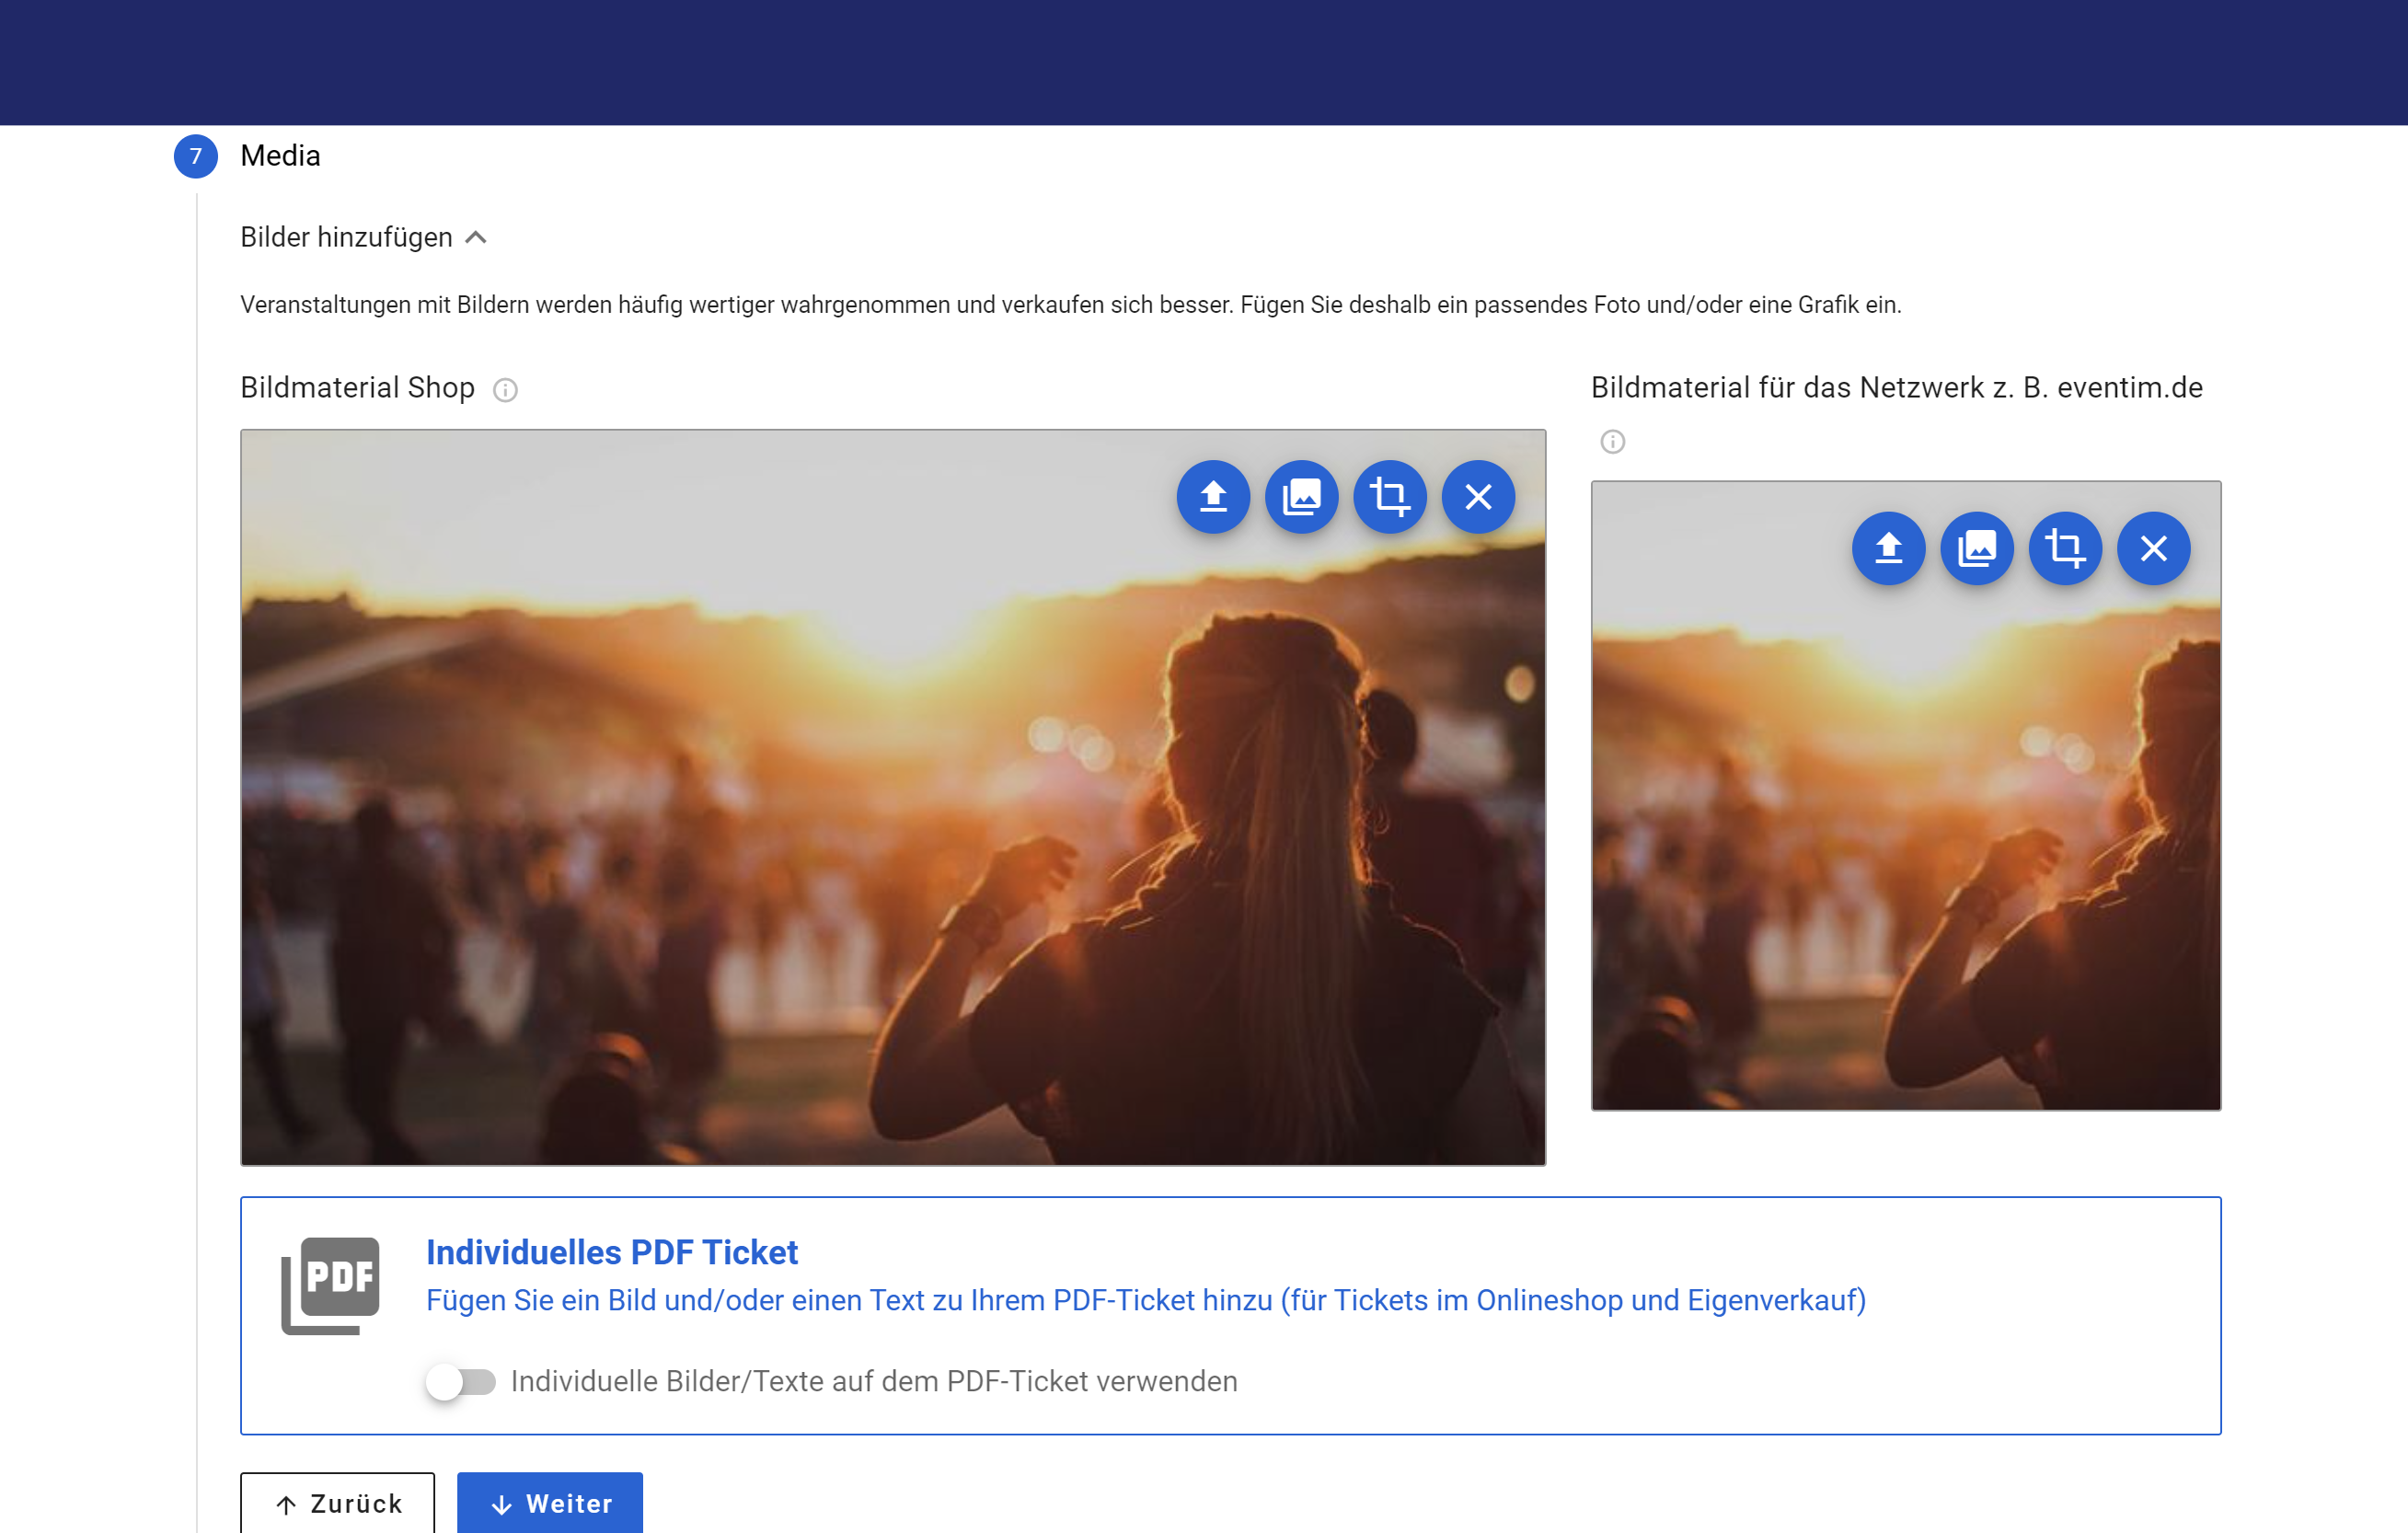
Task: Go back with the Zurück button
Action: 338,1503
